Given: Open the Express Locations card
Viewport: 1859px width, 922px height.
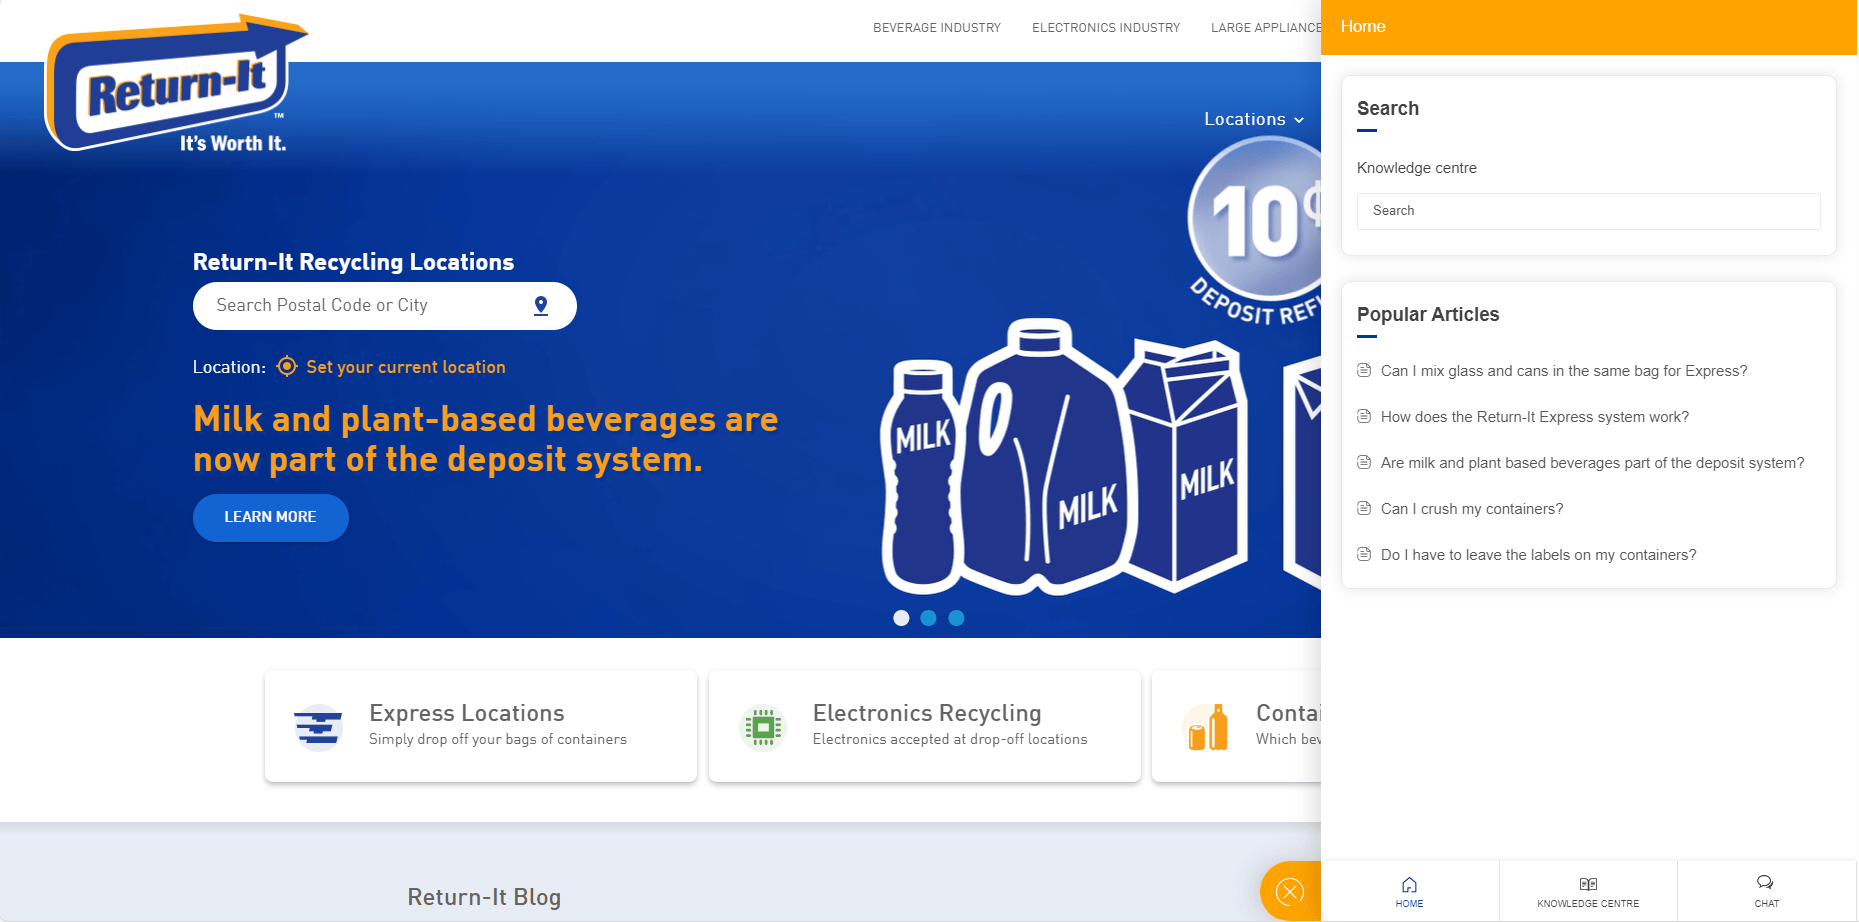Looking at the screenshot, I should (481, 726).
